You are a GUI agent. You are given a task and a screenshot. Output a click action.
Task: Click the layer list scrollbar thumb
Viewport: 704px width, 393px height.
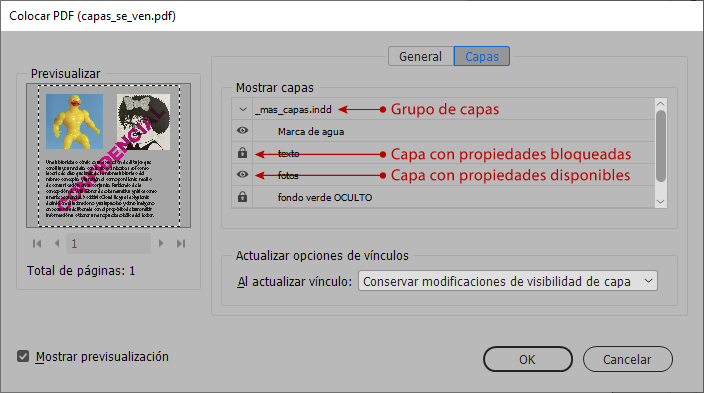(660, 146)
